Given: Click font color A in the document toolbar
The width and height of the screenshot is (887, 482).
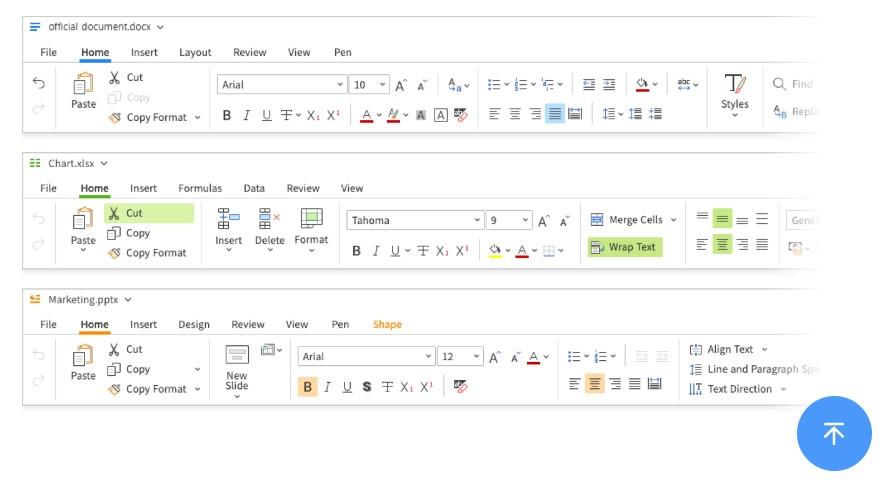Looking at the screenshot, I should tap(367, 115).
